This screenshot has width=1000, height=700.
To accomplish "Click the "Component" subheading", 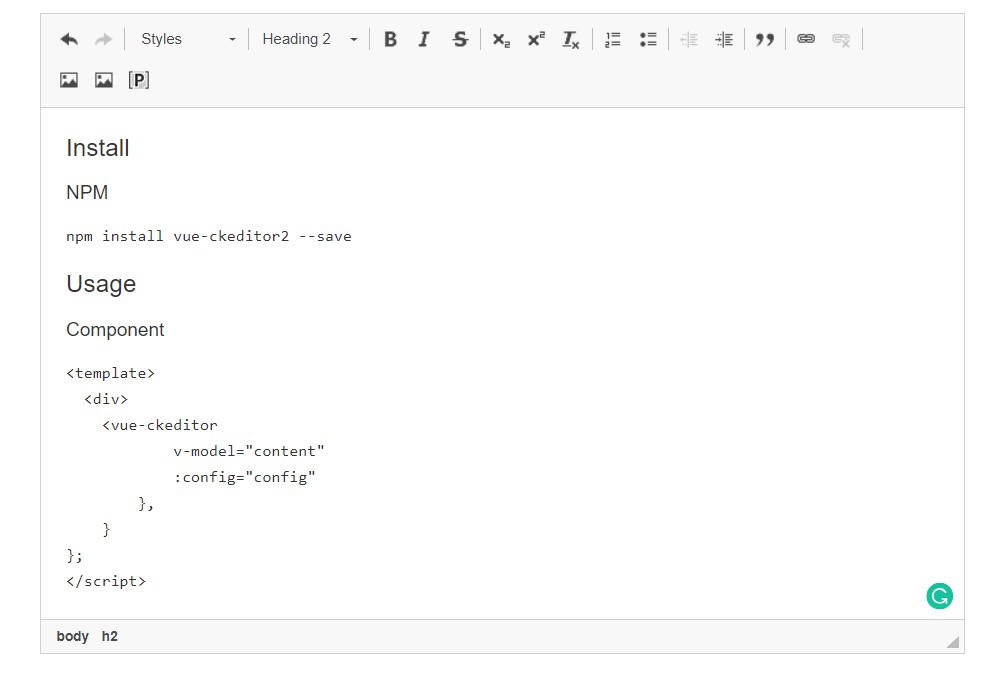I will tap(115, 330).
